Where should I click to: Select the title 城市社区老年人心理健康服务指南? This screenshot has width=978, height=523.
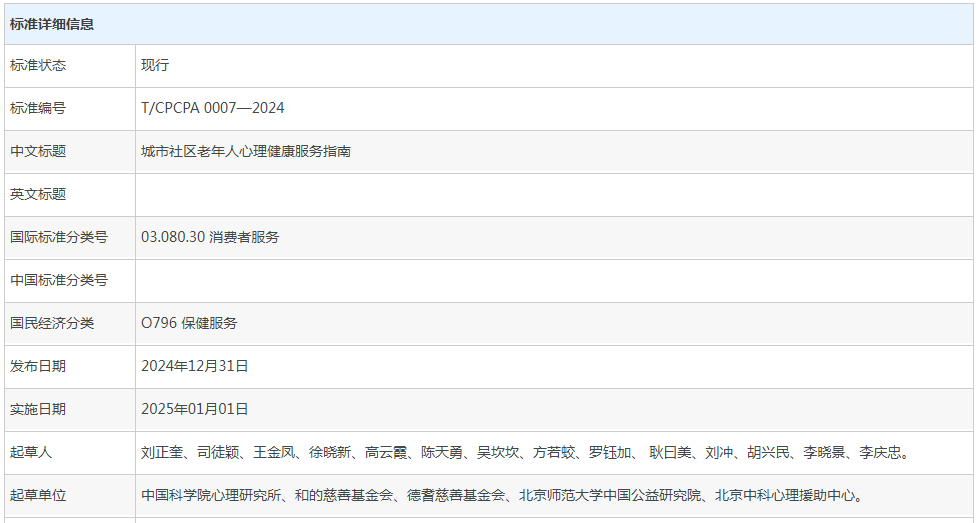click(x=246, y=151)
